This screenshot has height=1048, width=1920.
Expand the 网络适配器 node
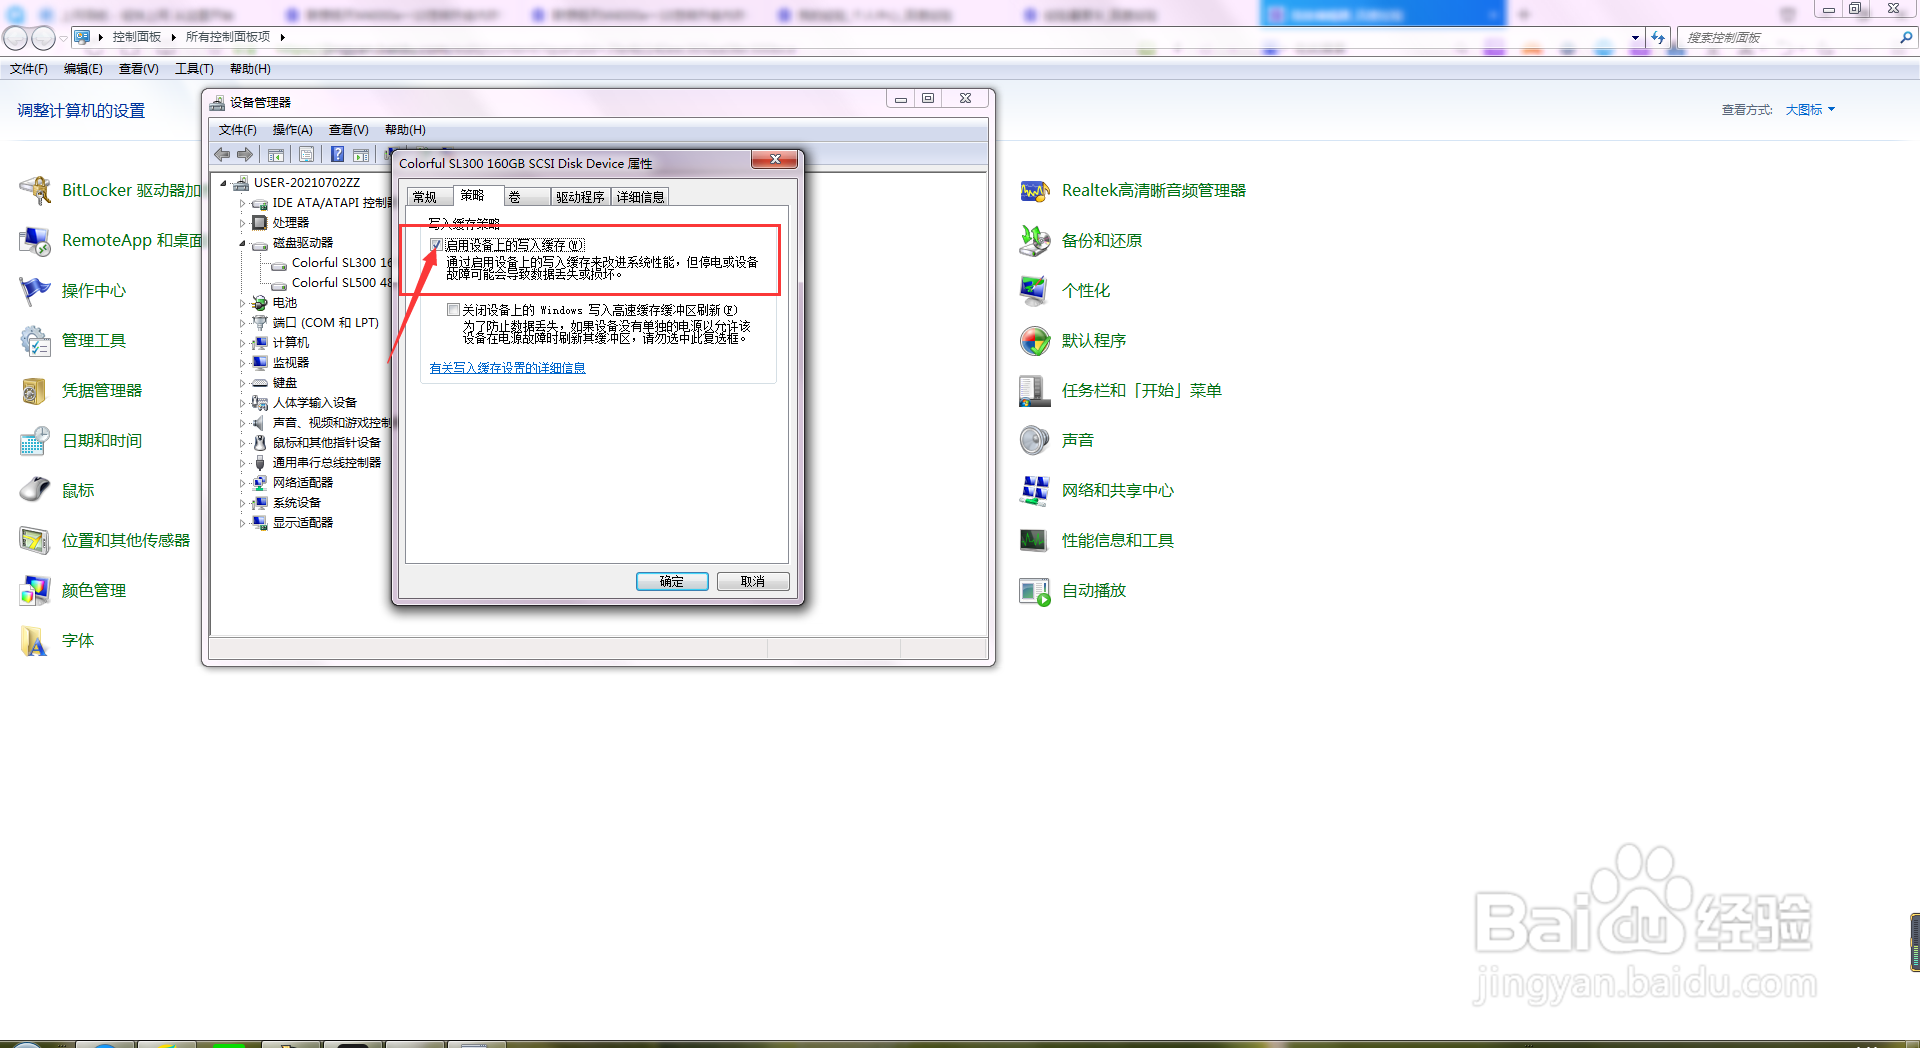[243, 483]
